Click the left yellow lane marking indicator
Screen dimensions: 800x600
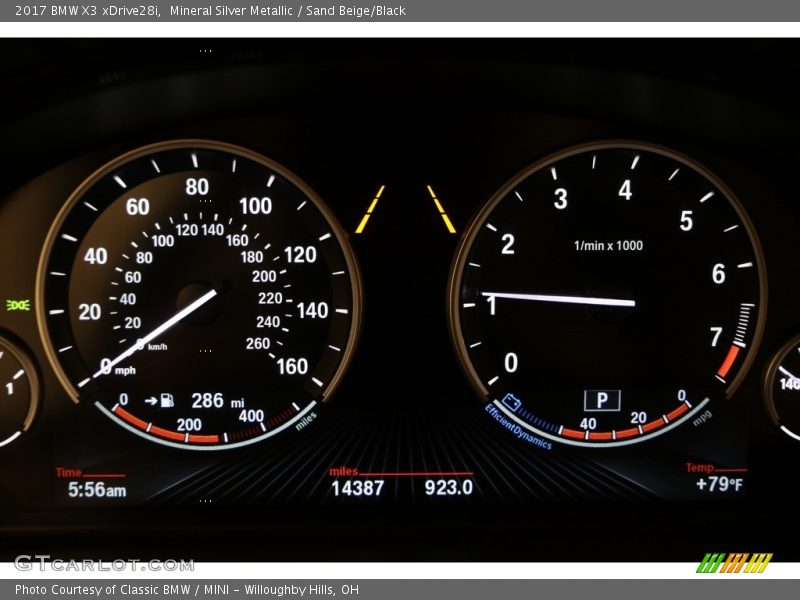click(x=370, y=210)
